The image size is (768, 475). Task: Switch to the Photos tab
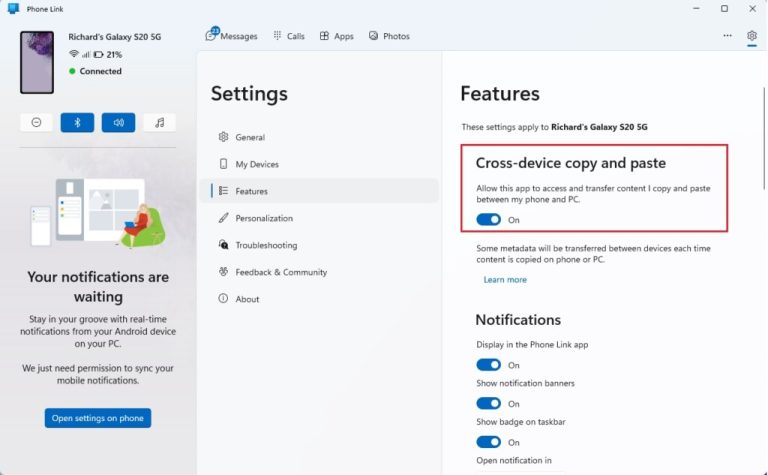tap(389, 36)
